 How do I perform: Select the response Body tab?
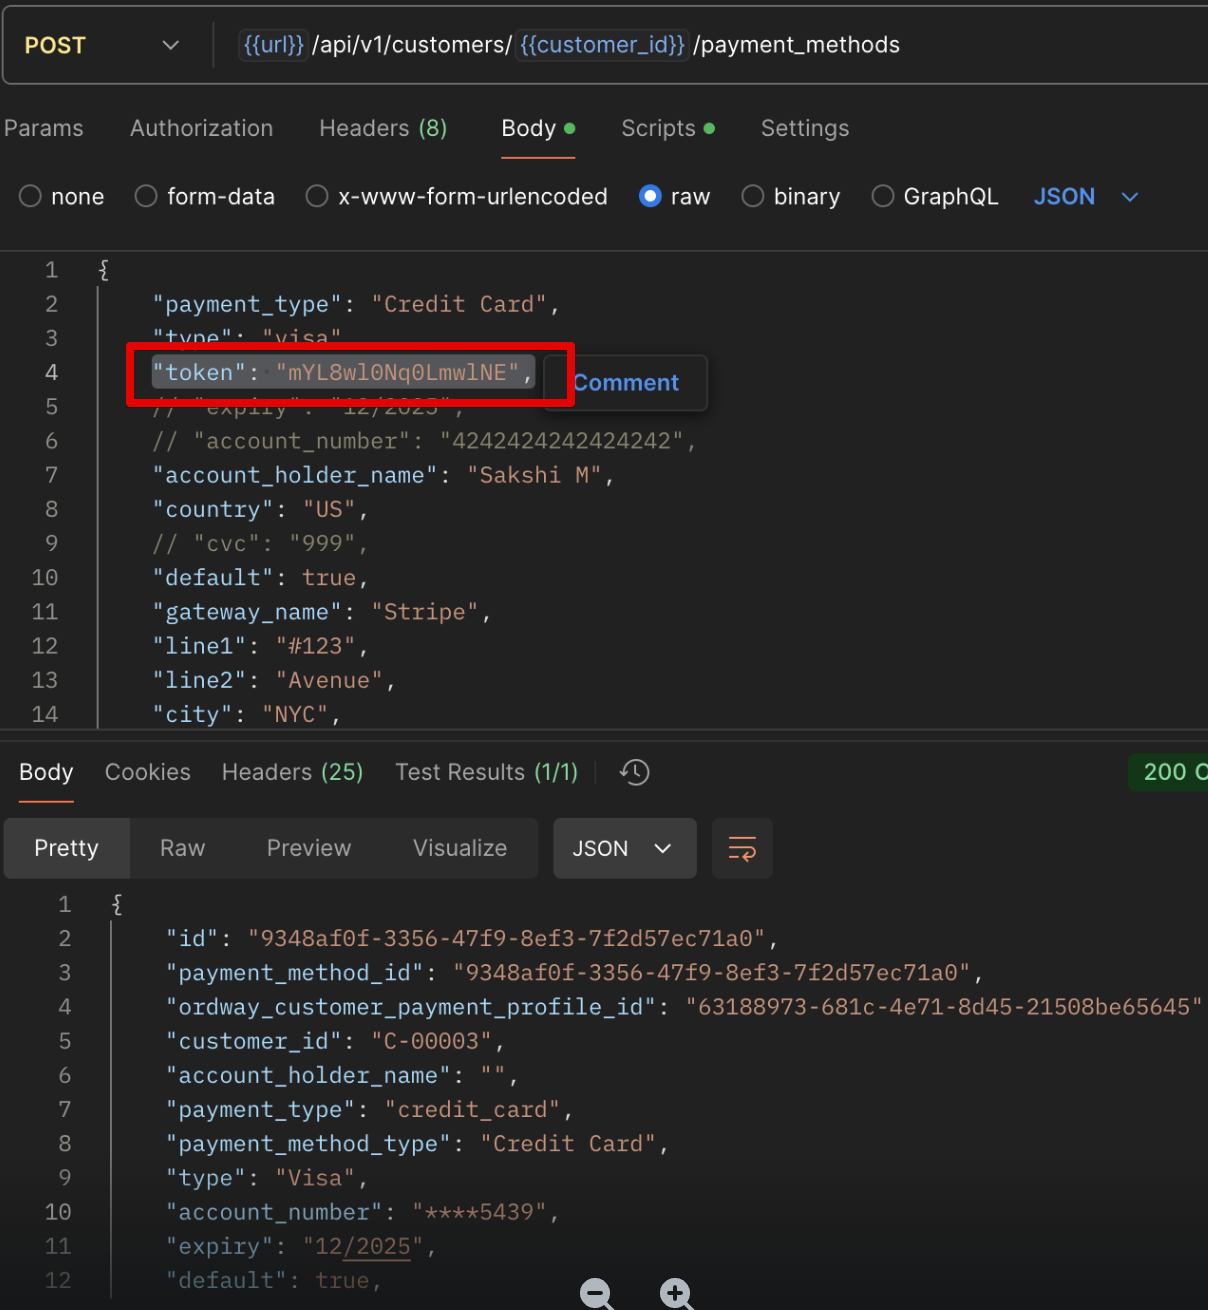point(46,772)
